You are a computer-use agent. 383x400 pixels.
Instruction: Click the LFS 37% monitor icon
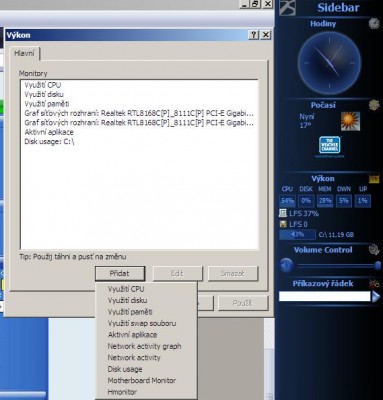pos(283,213)
